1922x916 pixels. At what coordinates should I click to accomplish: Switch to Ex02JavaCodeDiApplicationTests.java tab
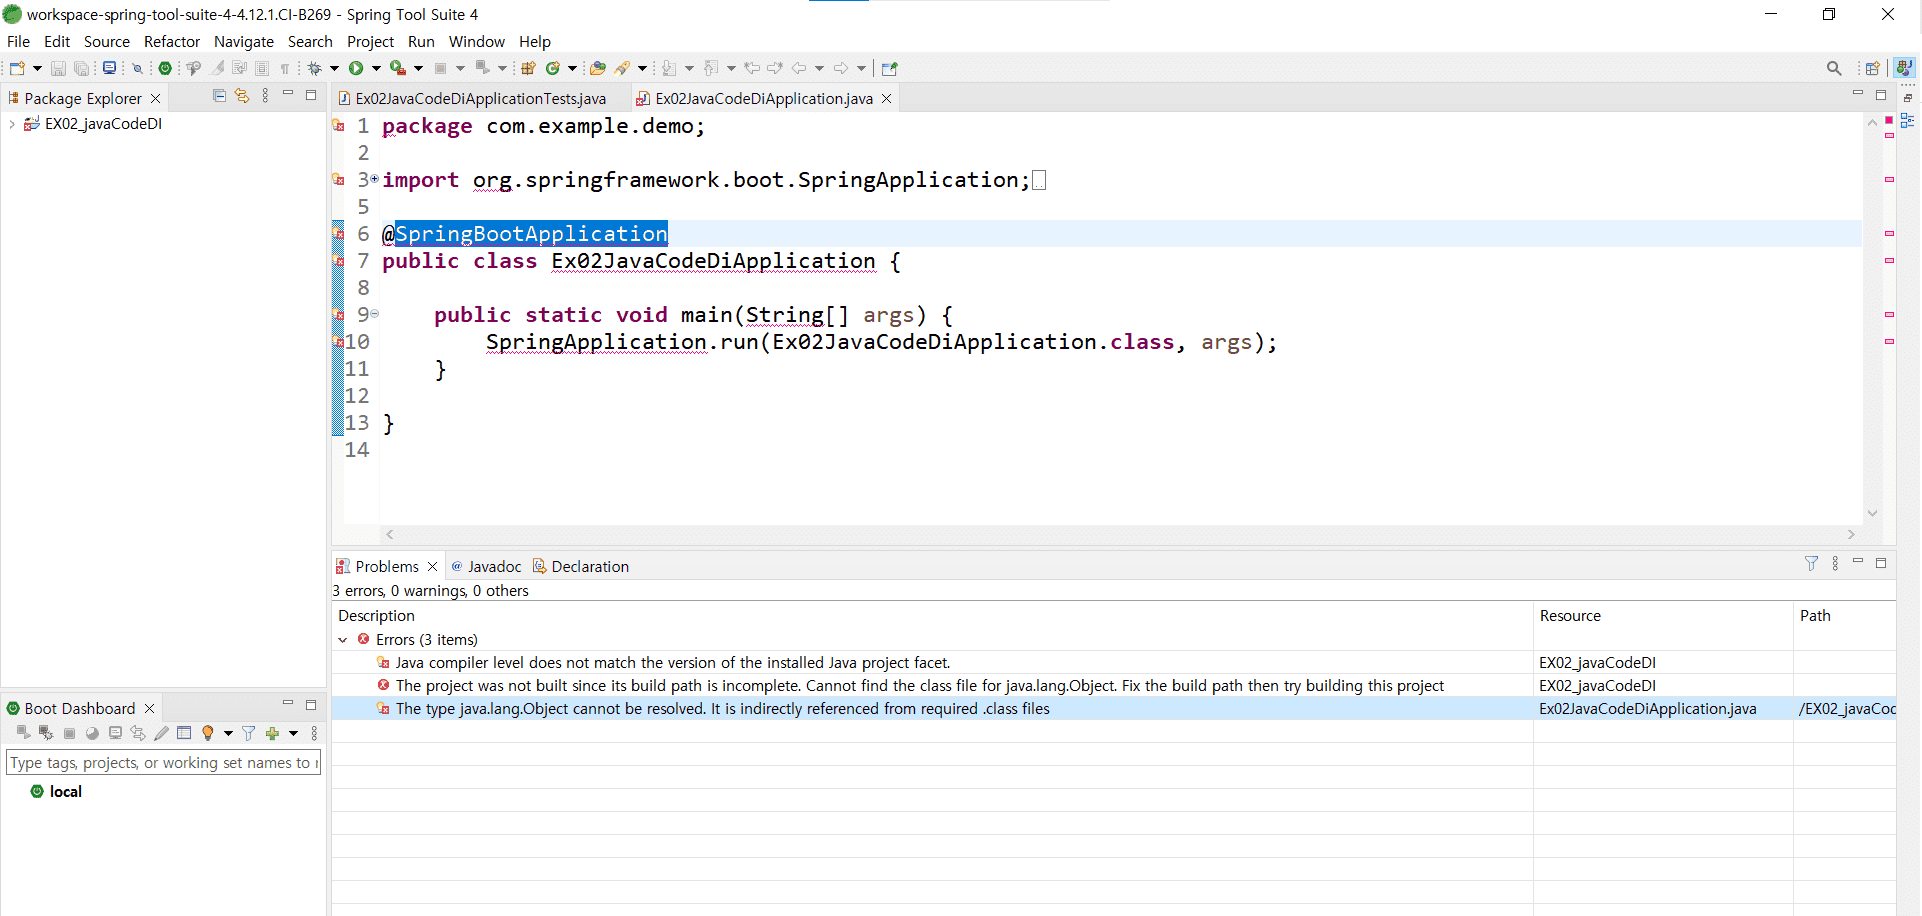tap(472, 98)
